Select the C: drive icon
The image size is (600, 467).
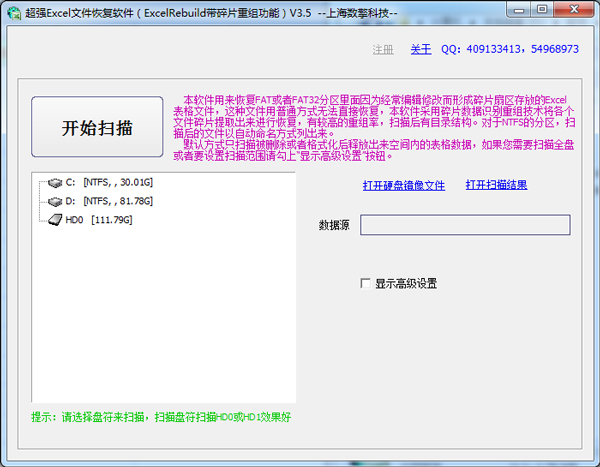(x=55, y=183)
